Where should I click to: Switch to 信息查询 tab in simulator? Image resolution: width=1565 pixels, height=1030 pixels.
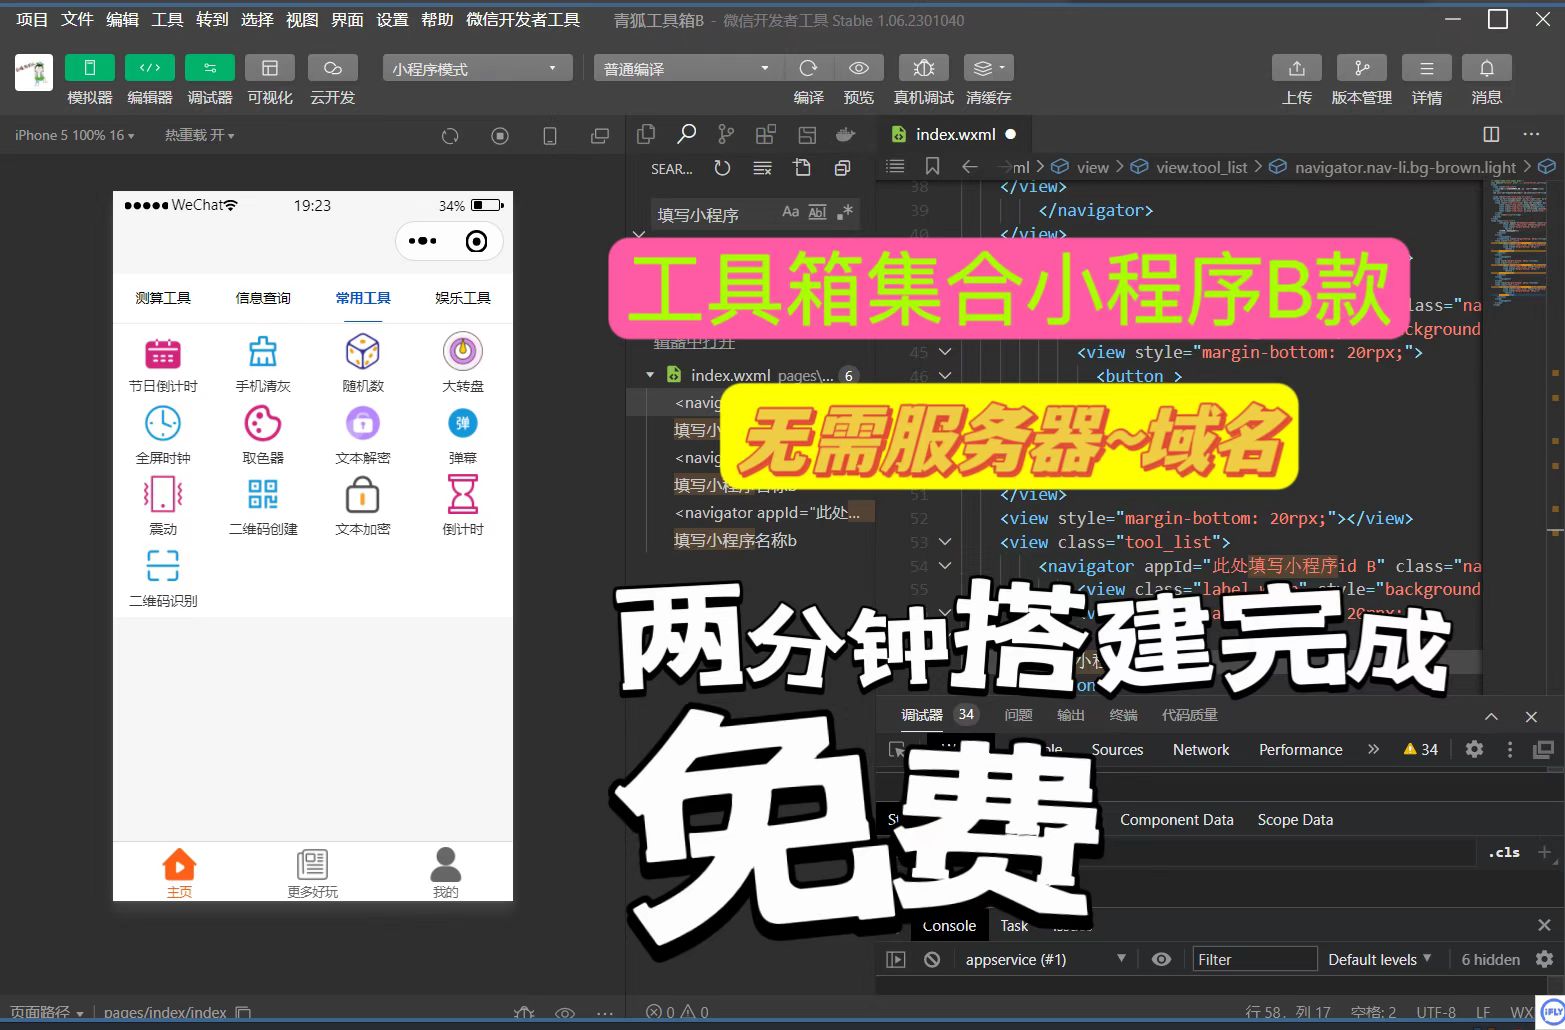click(263, 298)
